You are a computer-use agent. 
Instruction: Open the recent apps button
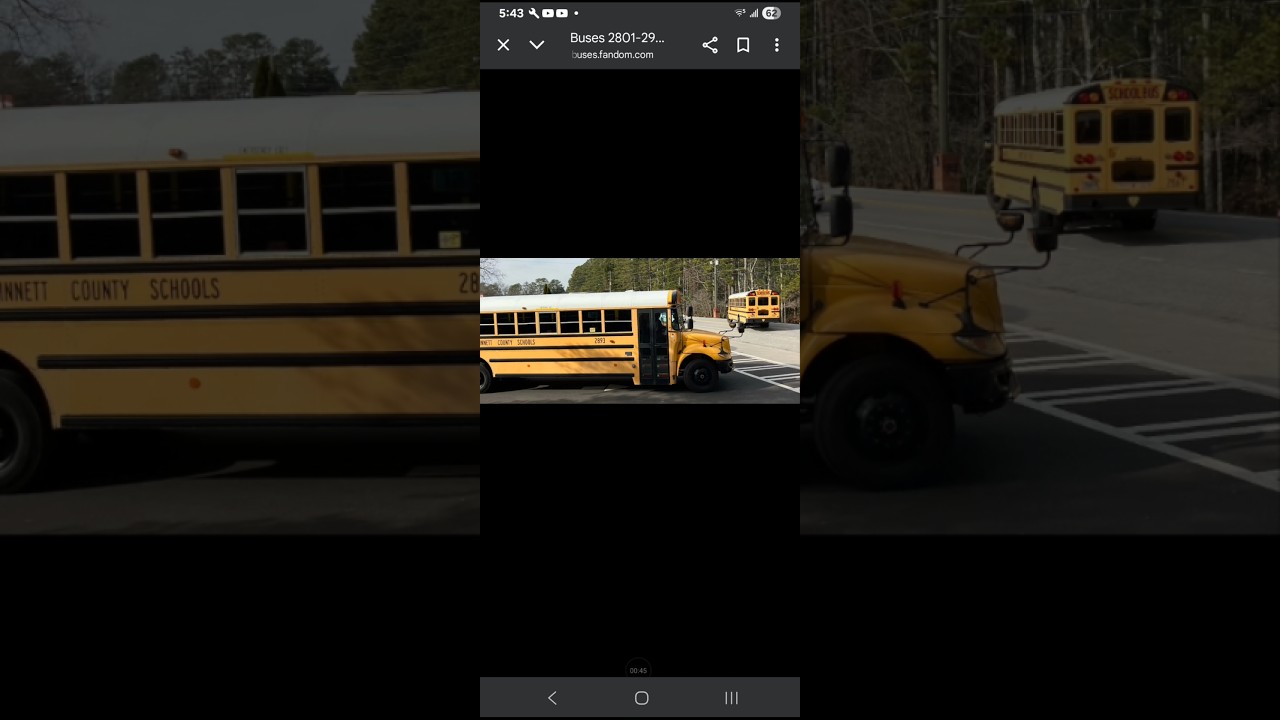[x=731, y=698]
